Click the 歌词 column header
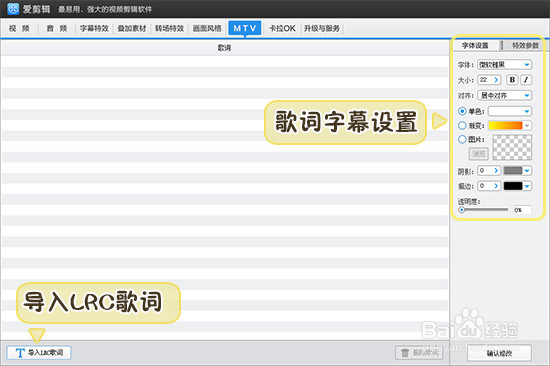This screenshot has height=366, width=550. point(224,48)
